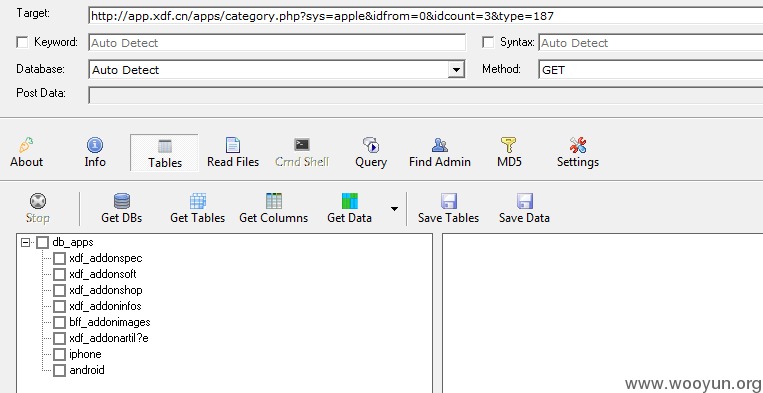
Task: Select the iphone table name
Action: click(85, 354)
